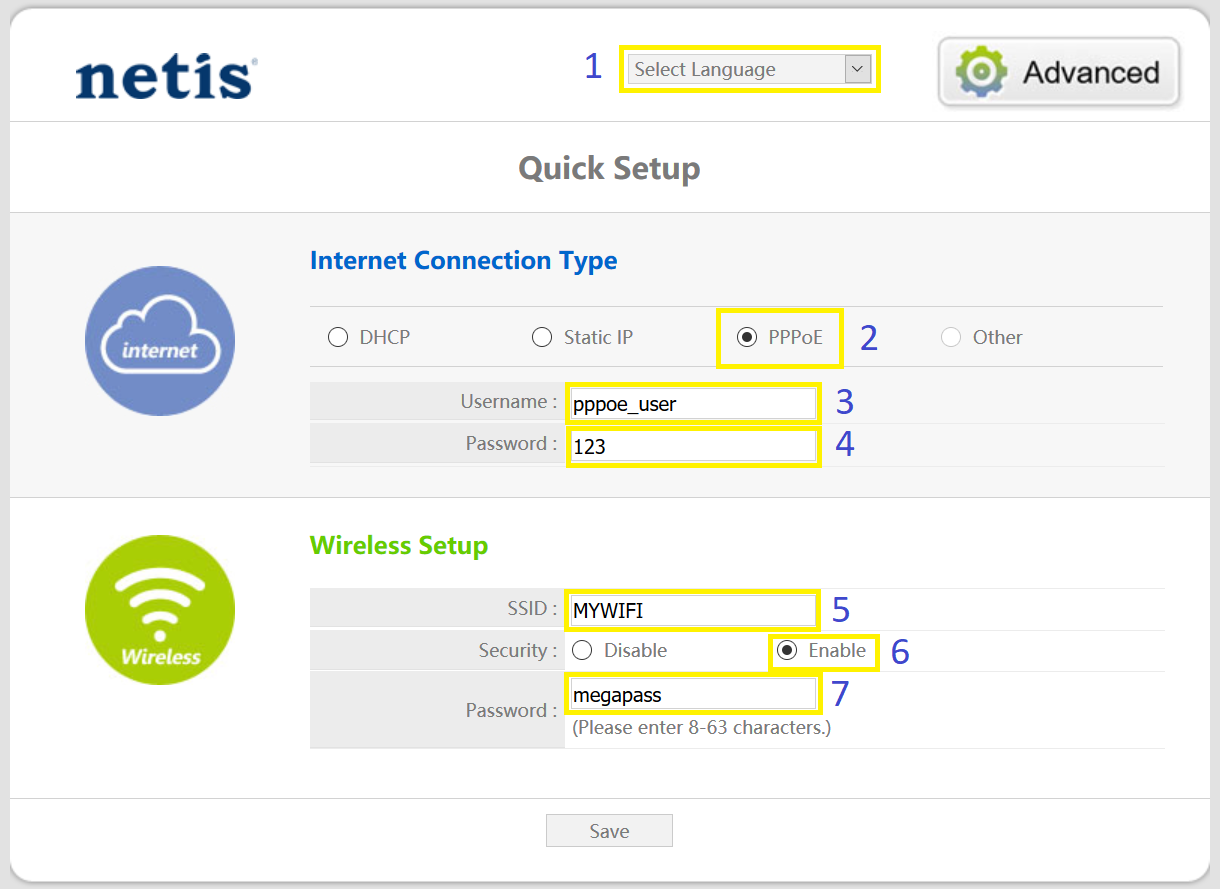The image size is (1220, 889).
Task: Choose Enable for wireless security
Action: (x=787, y=651)
